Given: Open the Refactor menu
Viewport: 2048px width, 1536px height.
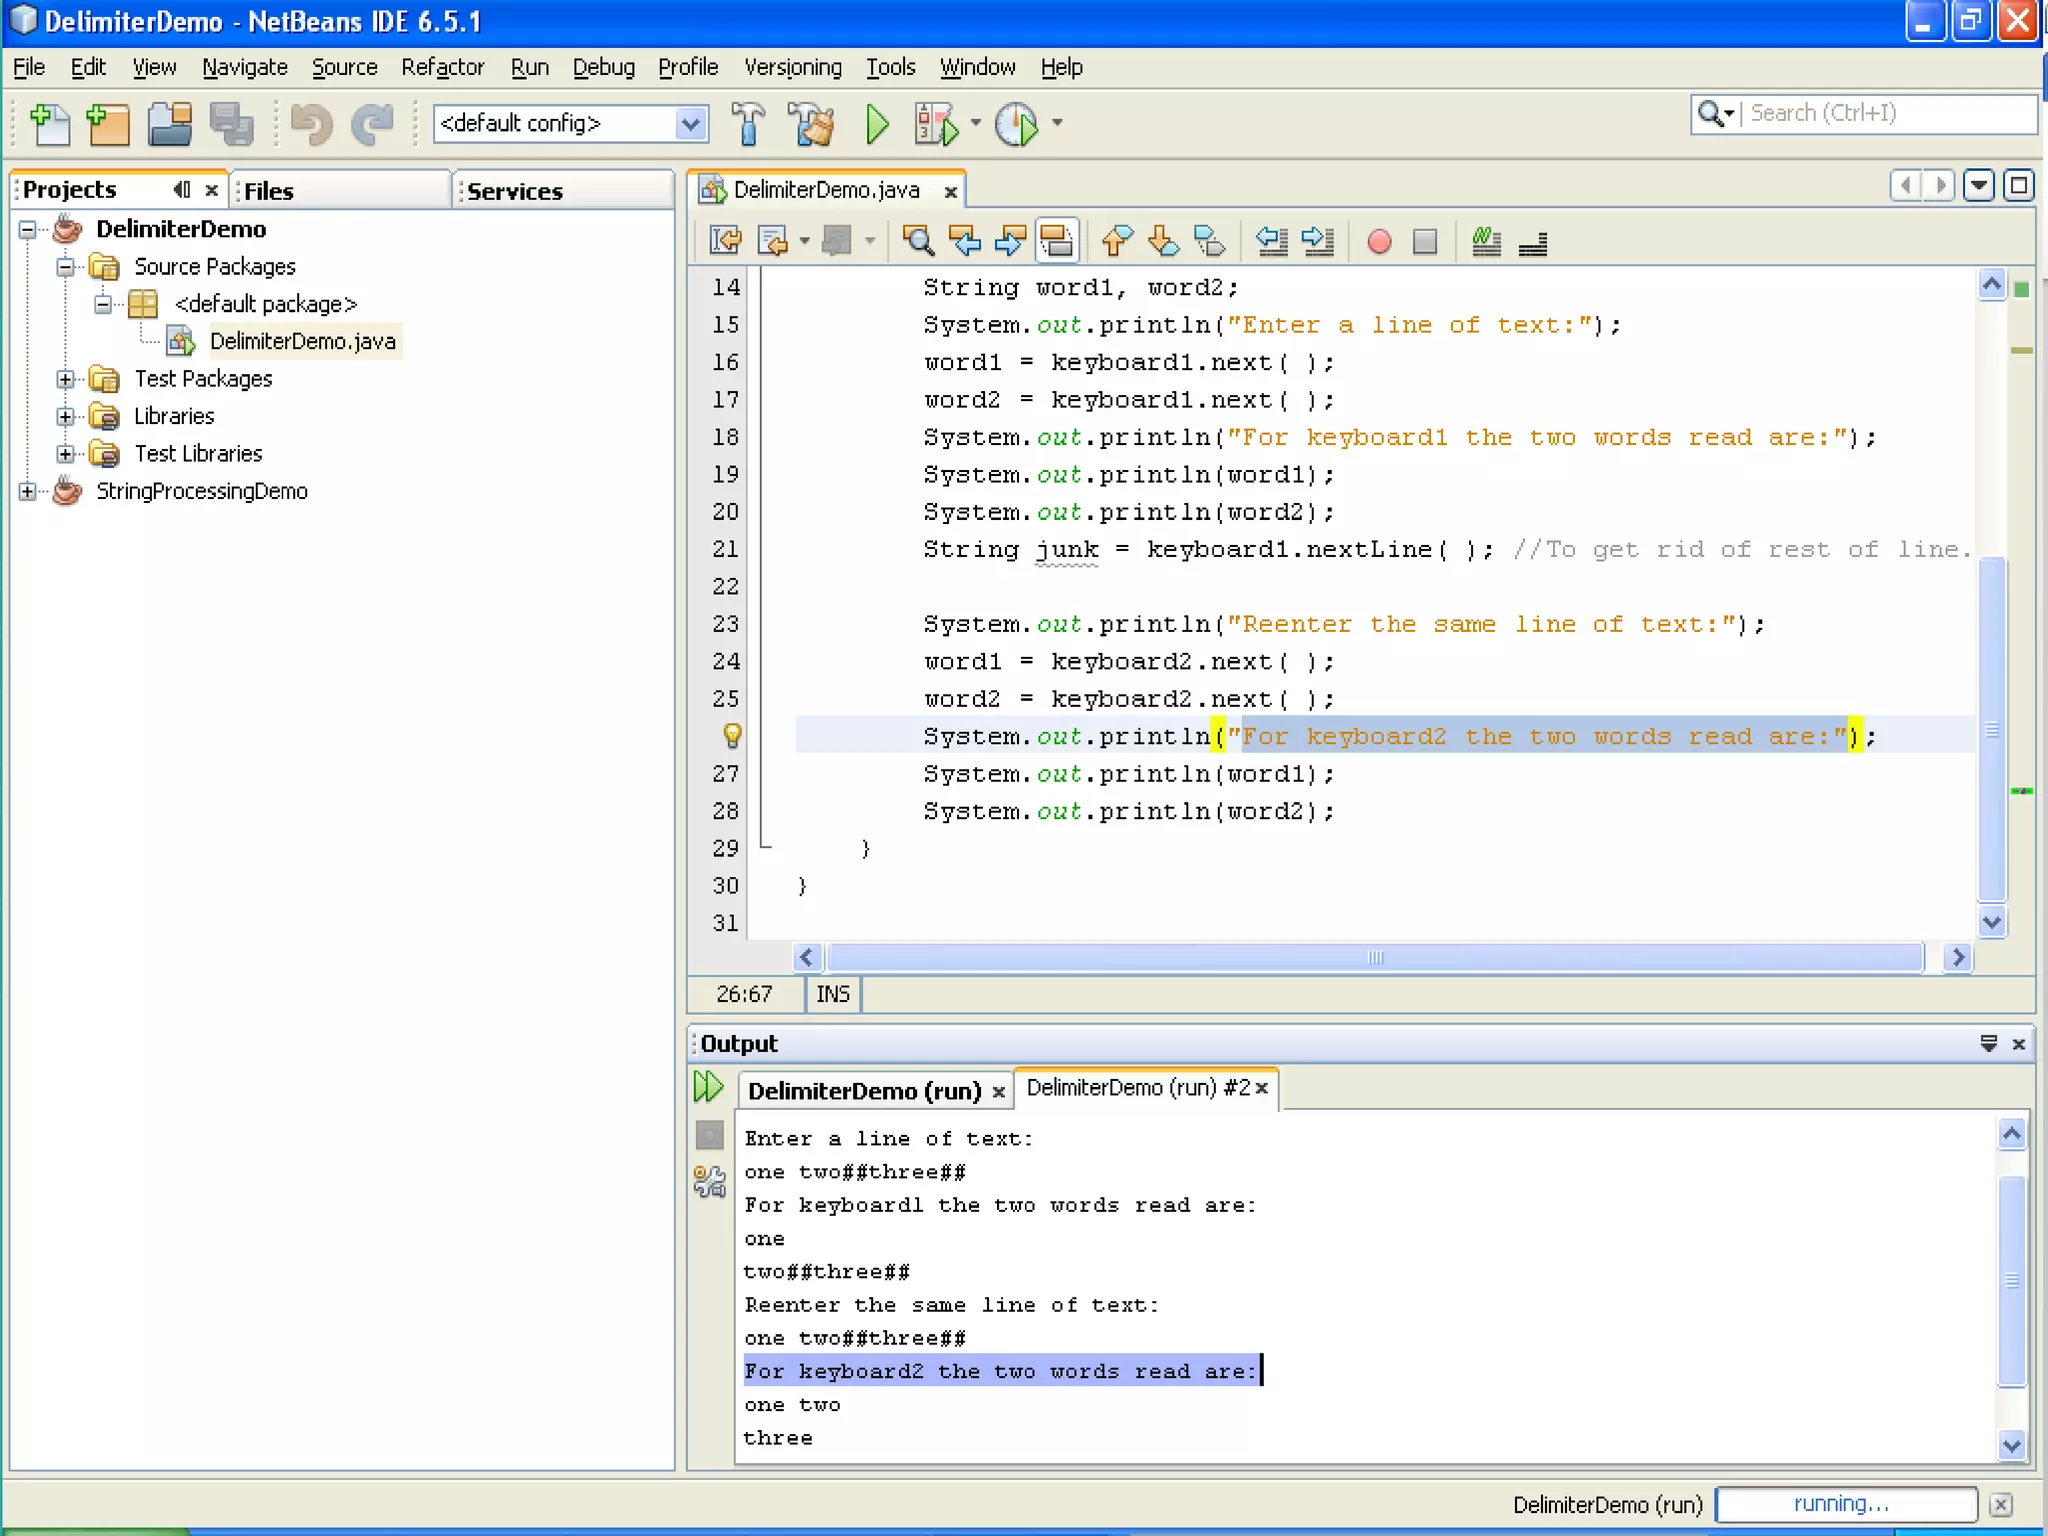Looking at the screenshot, I should [442, 67].
